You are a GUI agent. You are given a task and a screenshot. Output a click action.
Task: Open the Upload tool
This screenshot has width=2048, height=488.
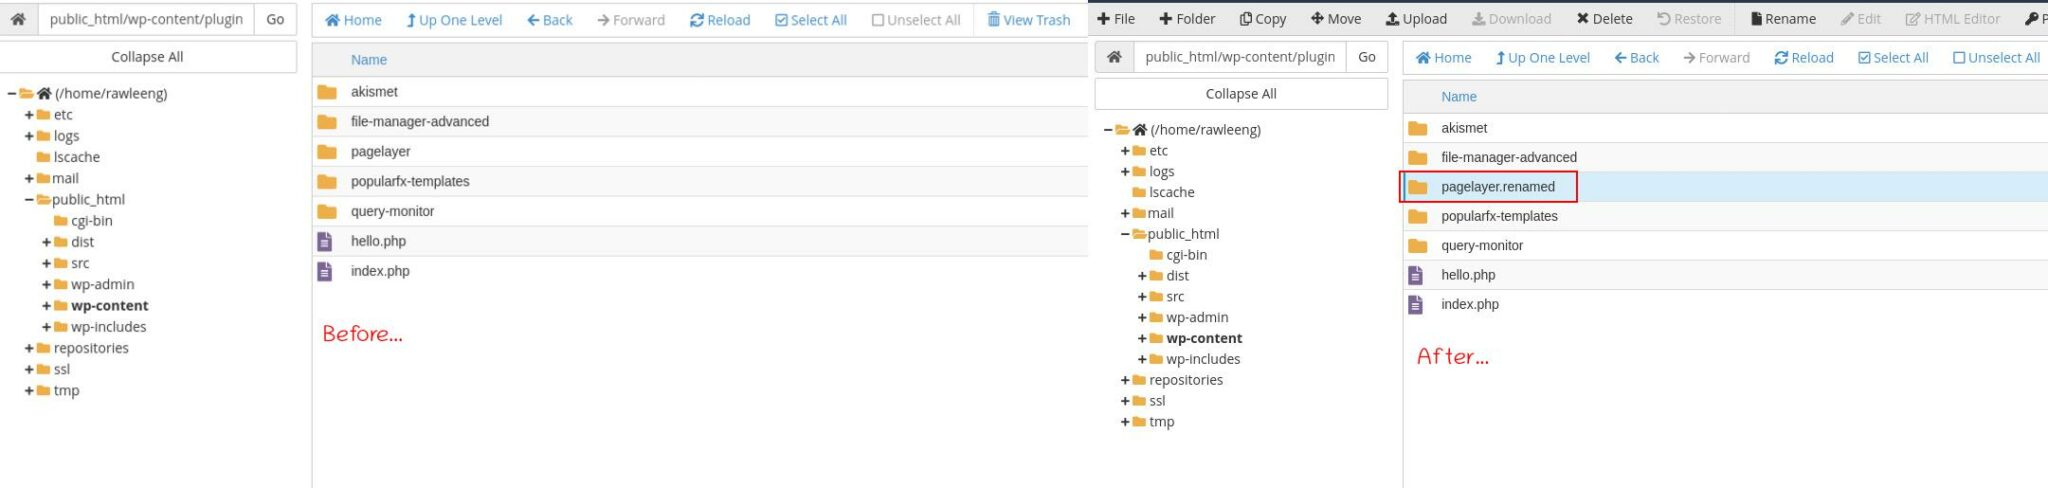pos(1392,19)
